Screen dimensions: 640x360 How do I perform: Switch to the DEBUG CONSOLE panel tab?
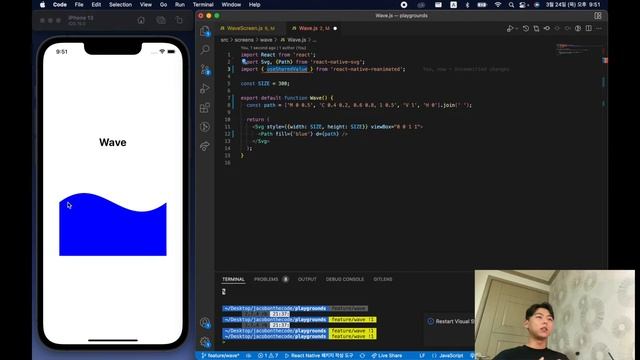coord(344,279)
